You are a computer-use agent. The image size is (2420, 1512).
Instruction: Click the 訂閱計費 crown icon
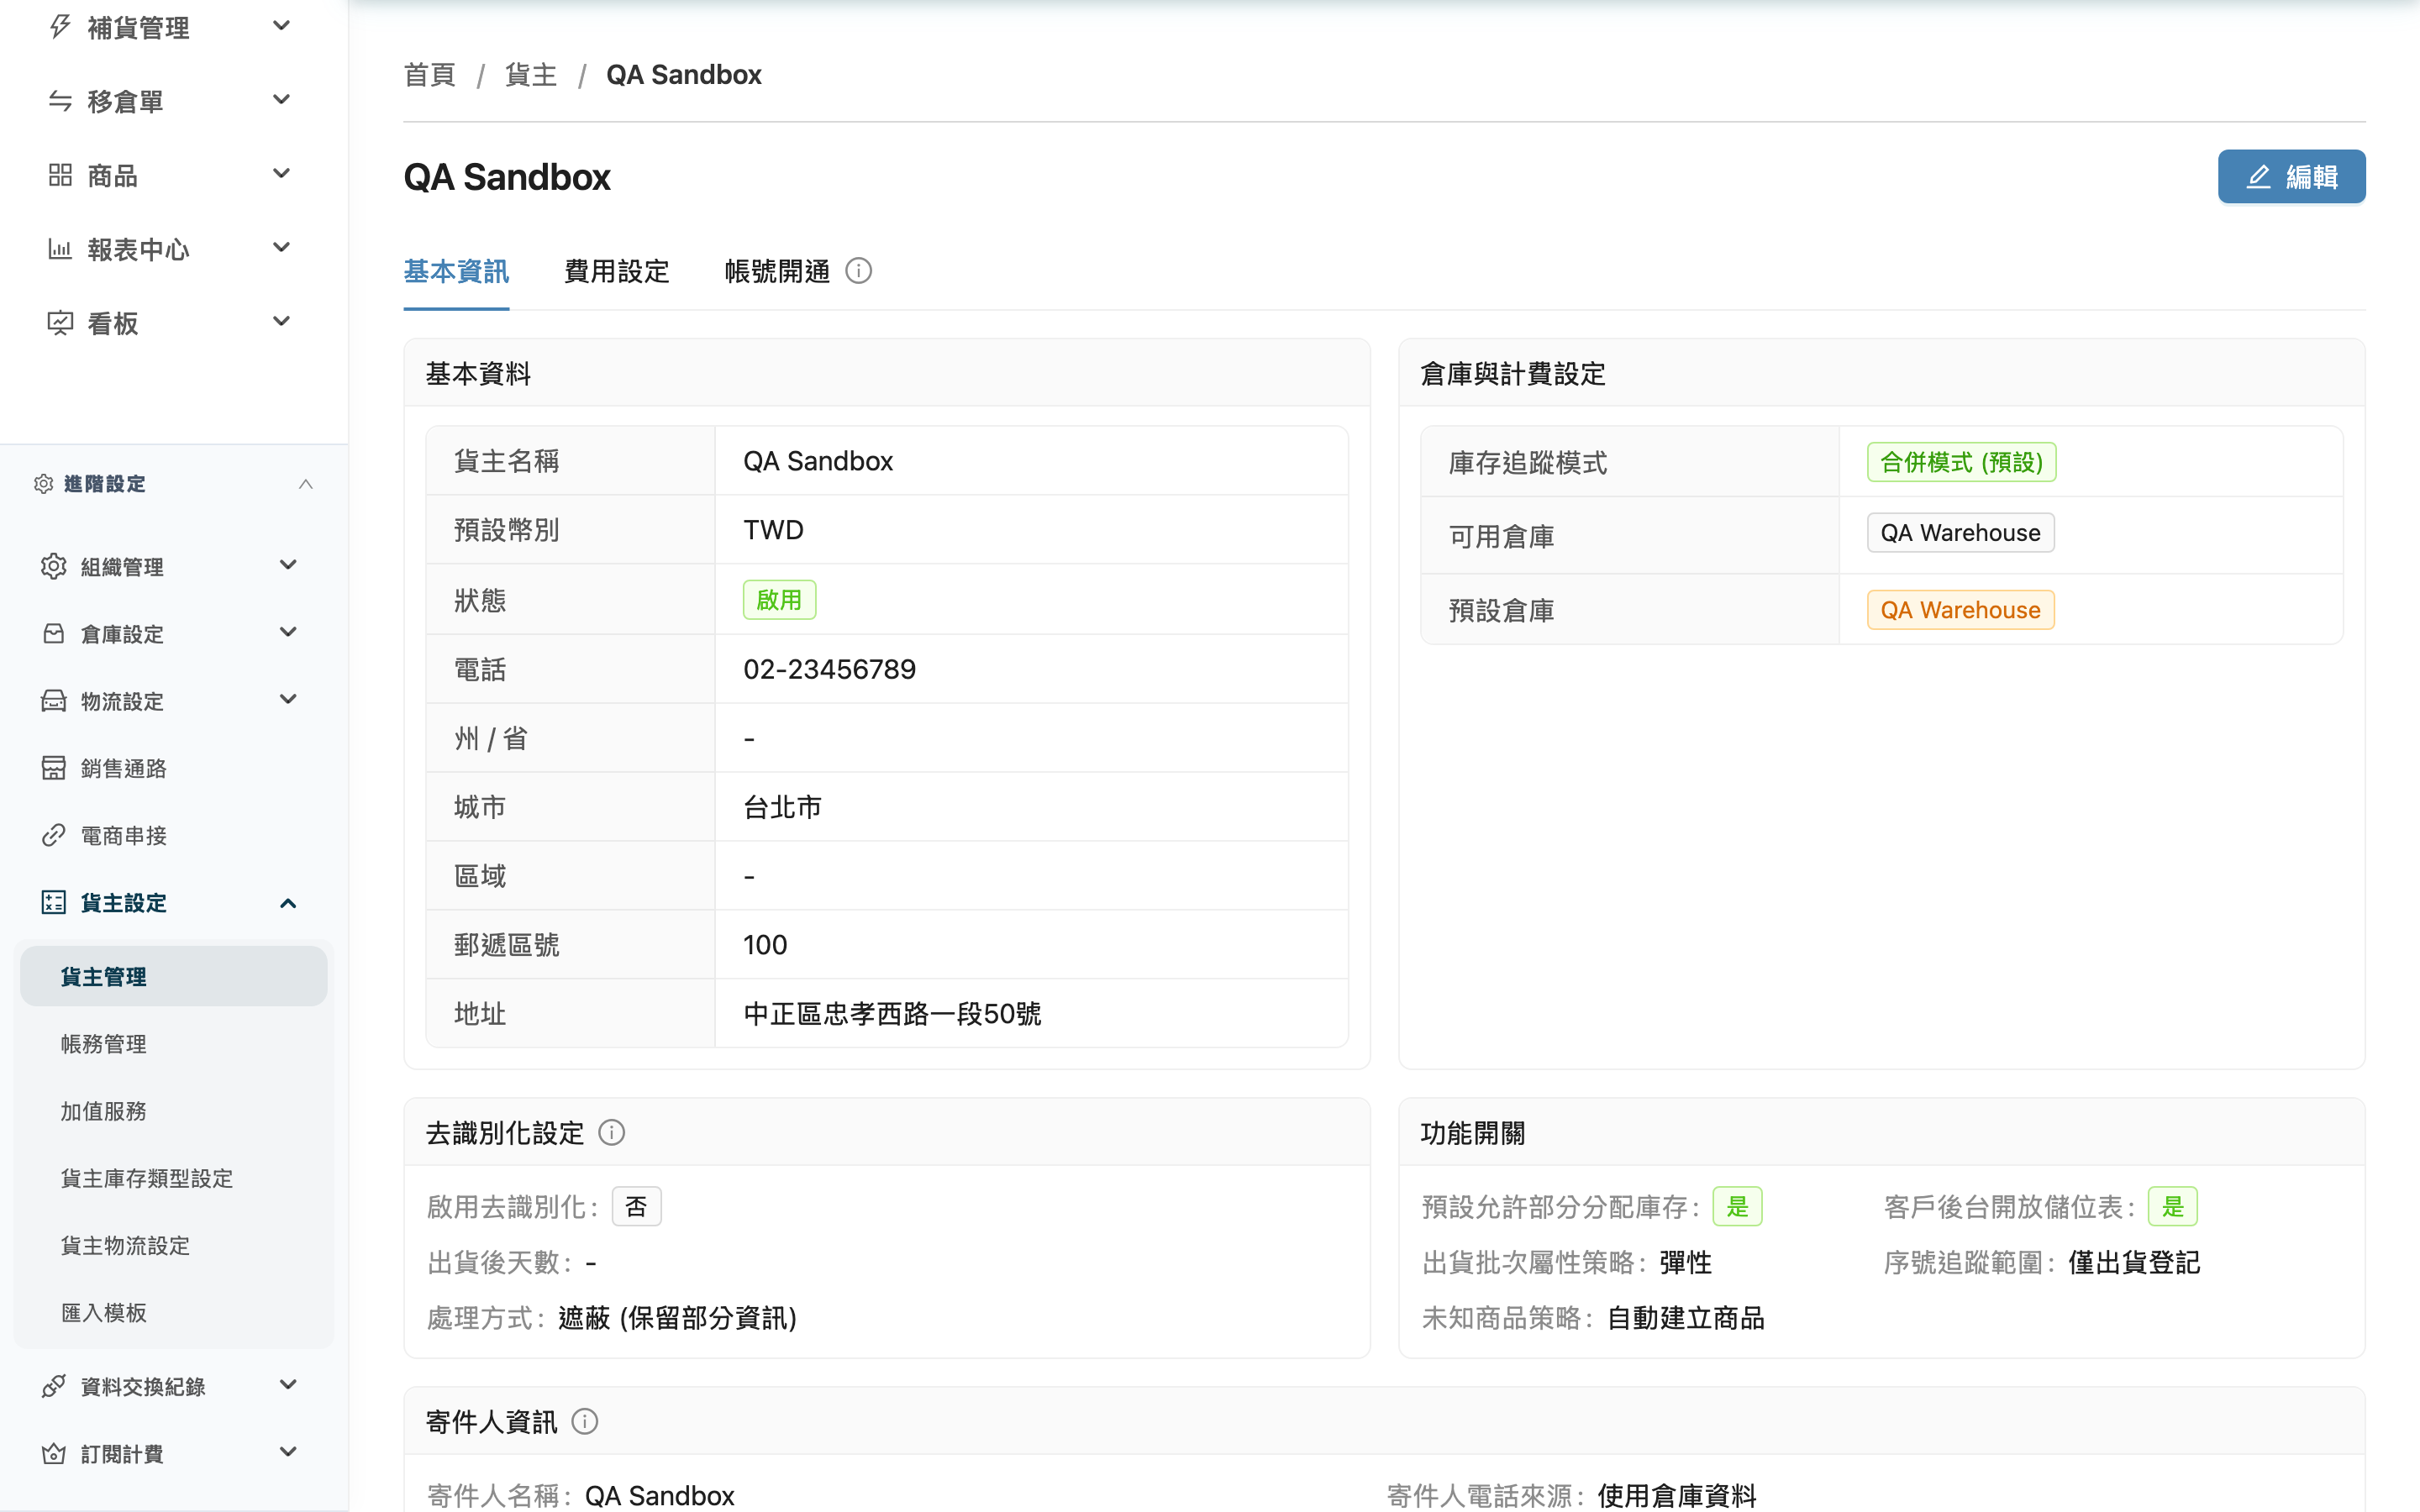pyautogui.click(x=54, y=1453)
